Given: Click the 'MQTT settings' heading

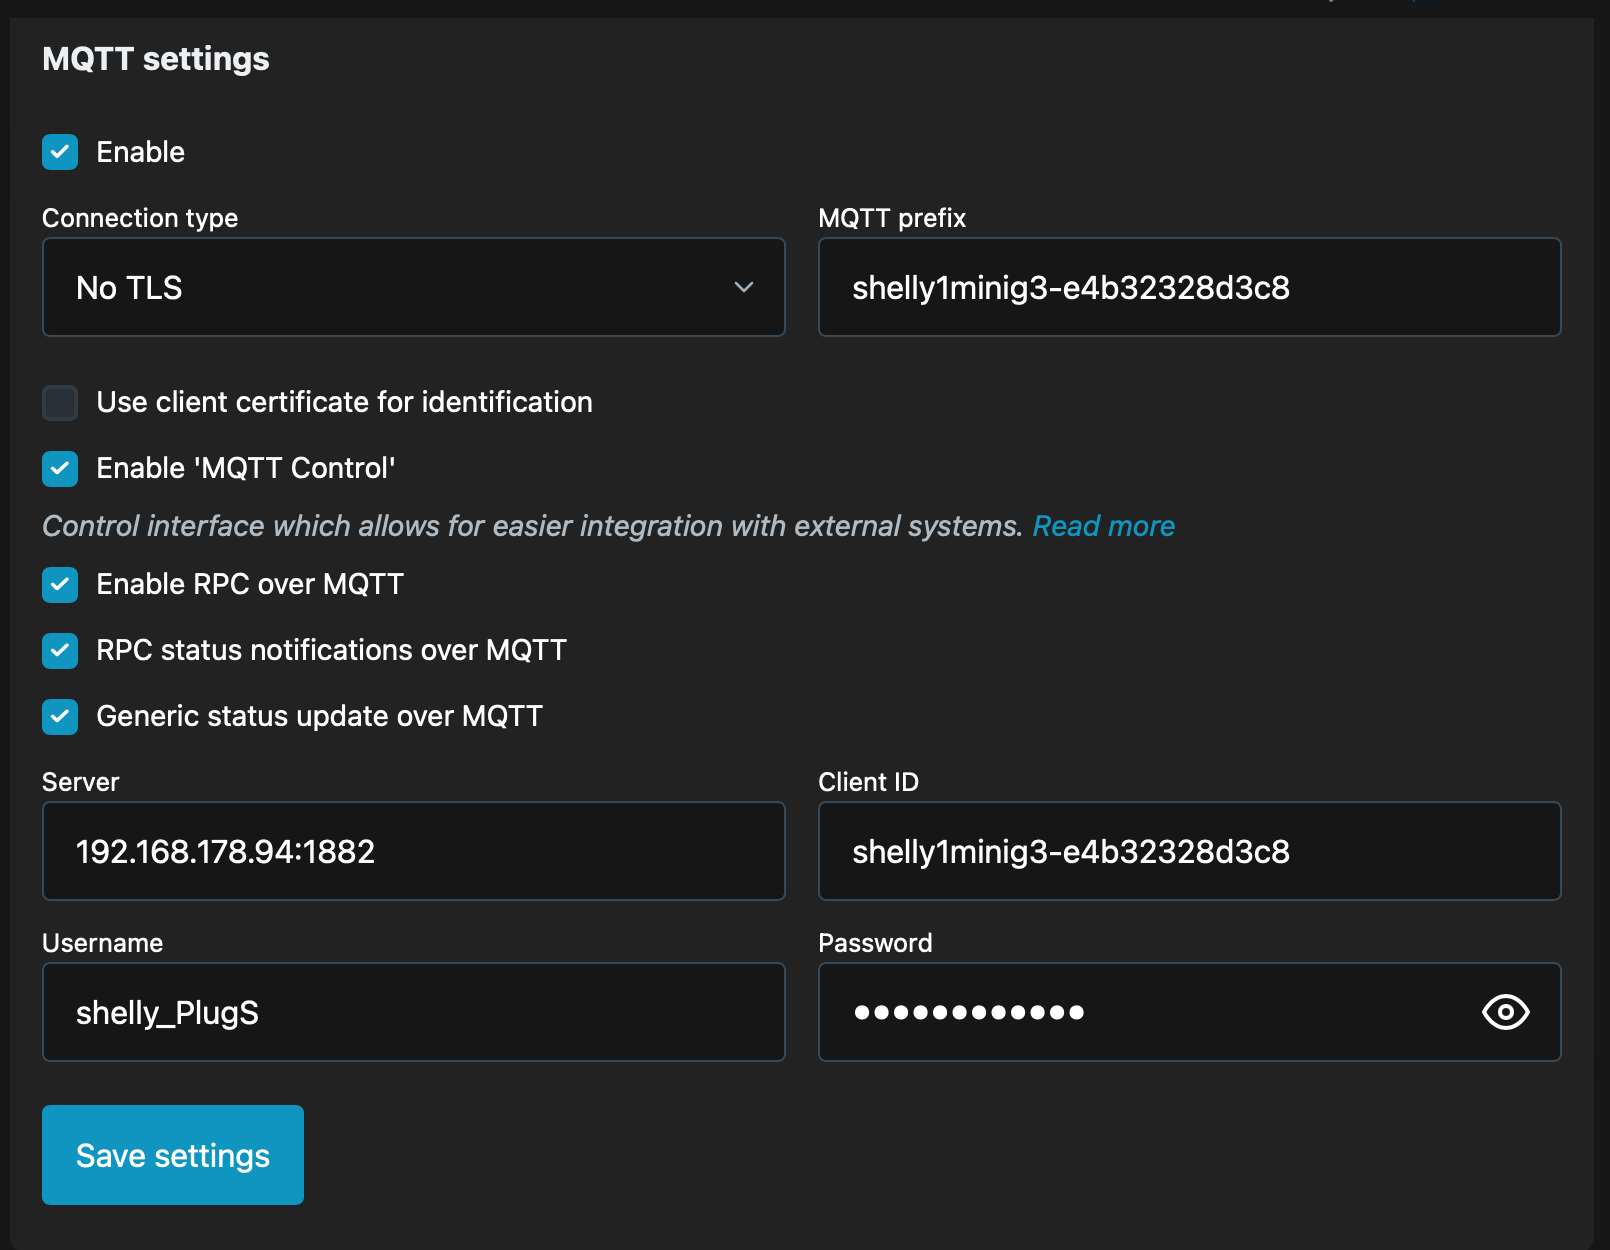Looking at the screenshot, I should coord(156,59).
